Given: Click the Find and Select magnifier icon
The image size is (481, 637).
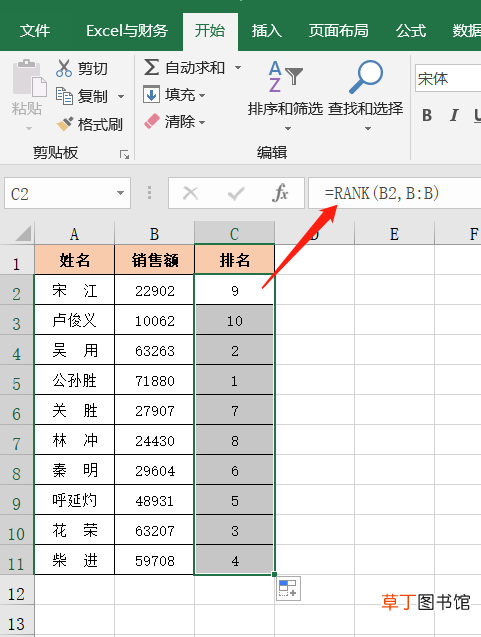Looking at the screenshot, I should coord(366,76).
